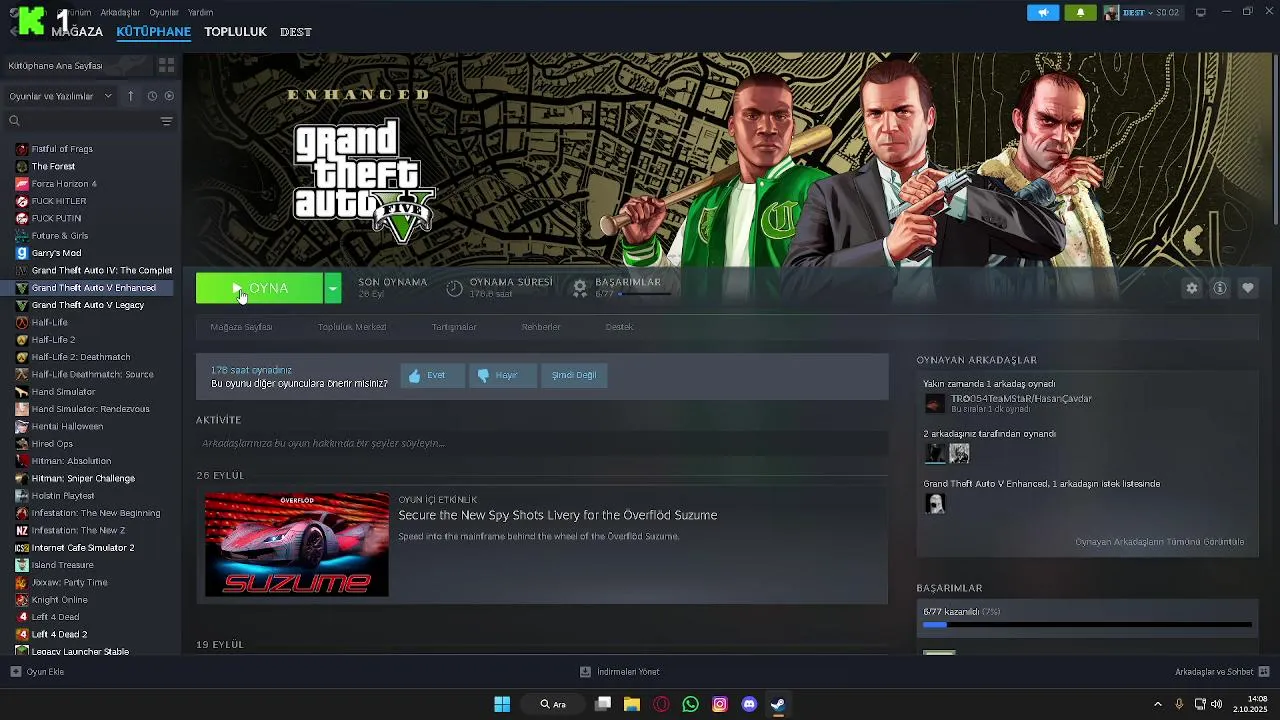Click TR0054TeamStaR friend entry

click(1021, 403)
